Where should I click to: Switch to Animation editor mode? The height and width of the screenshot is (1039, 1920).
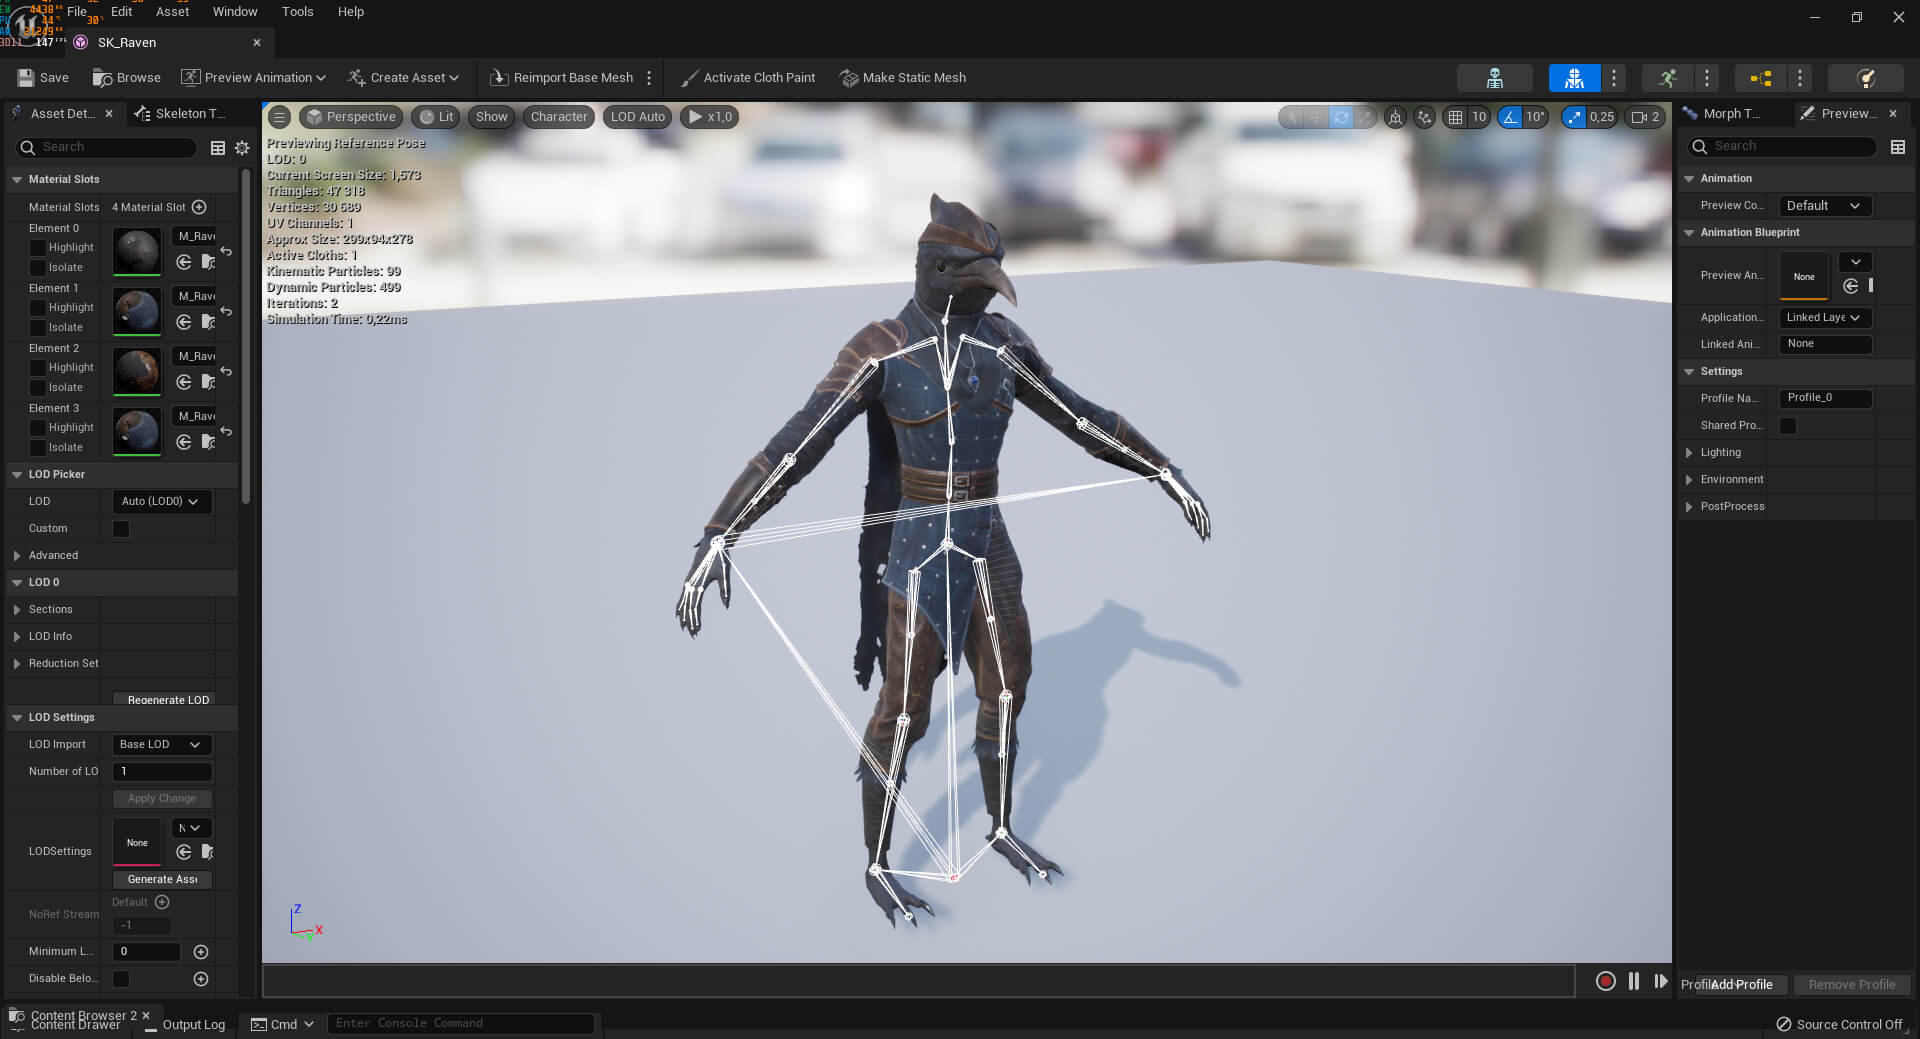pos(1667,78)
